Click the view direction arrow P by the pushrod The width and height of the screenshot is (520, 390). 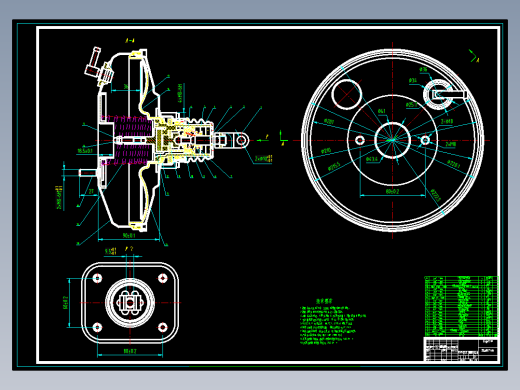coord(262,139)
